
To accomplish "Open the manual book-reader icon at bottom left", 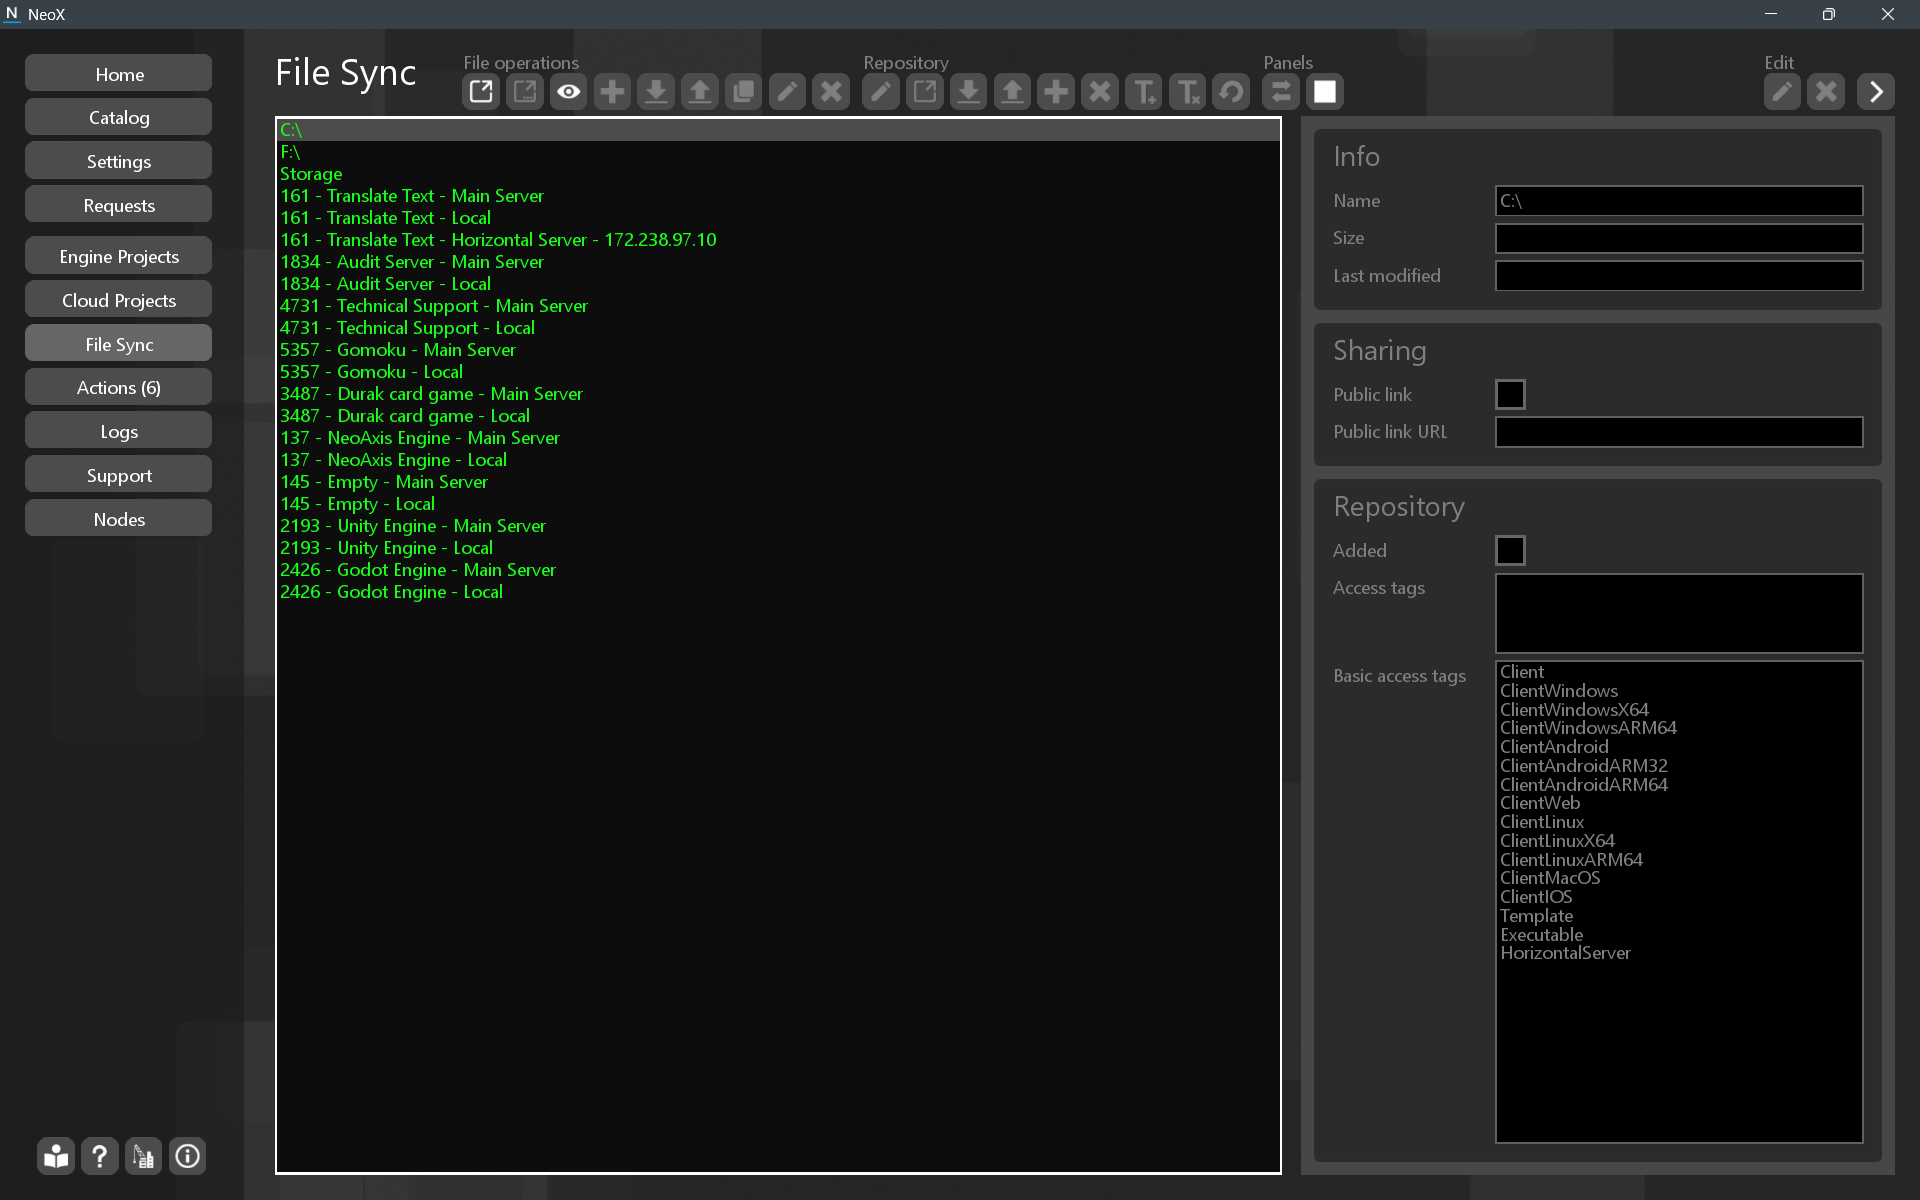I will 56,1157.
